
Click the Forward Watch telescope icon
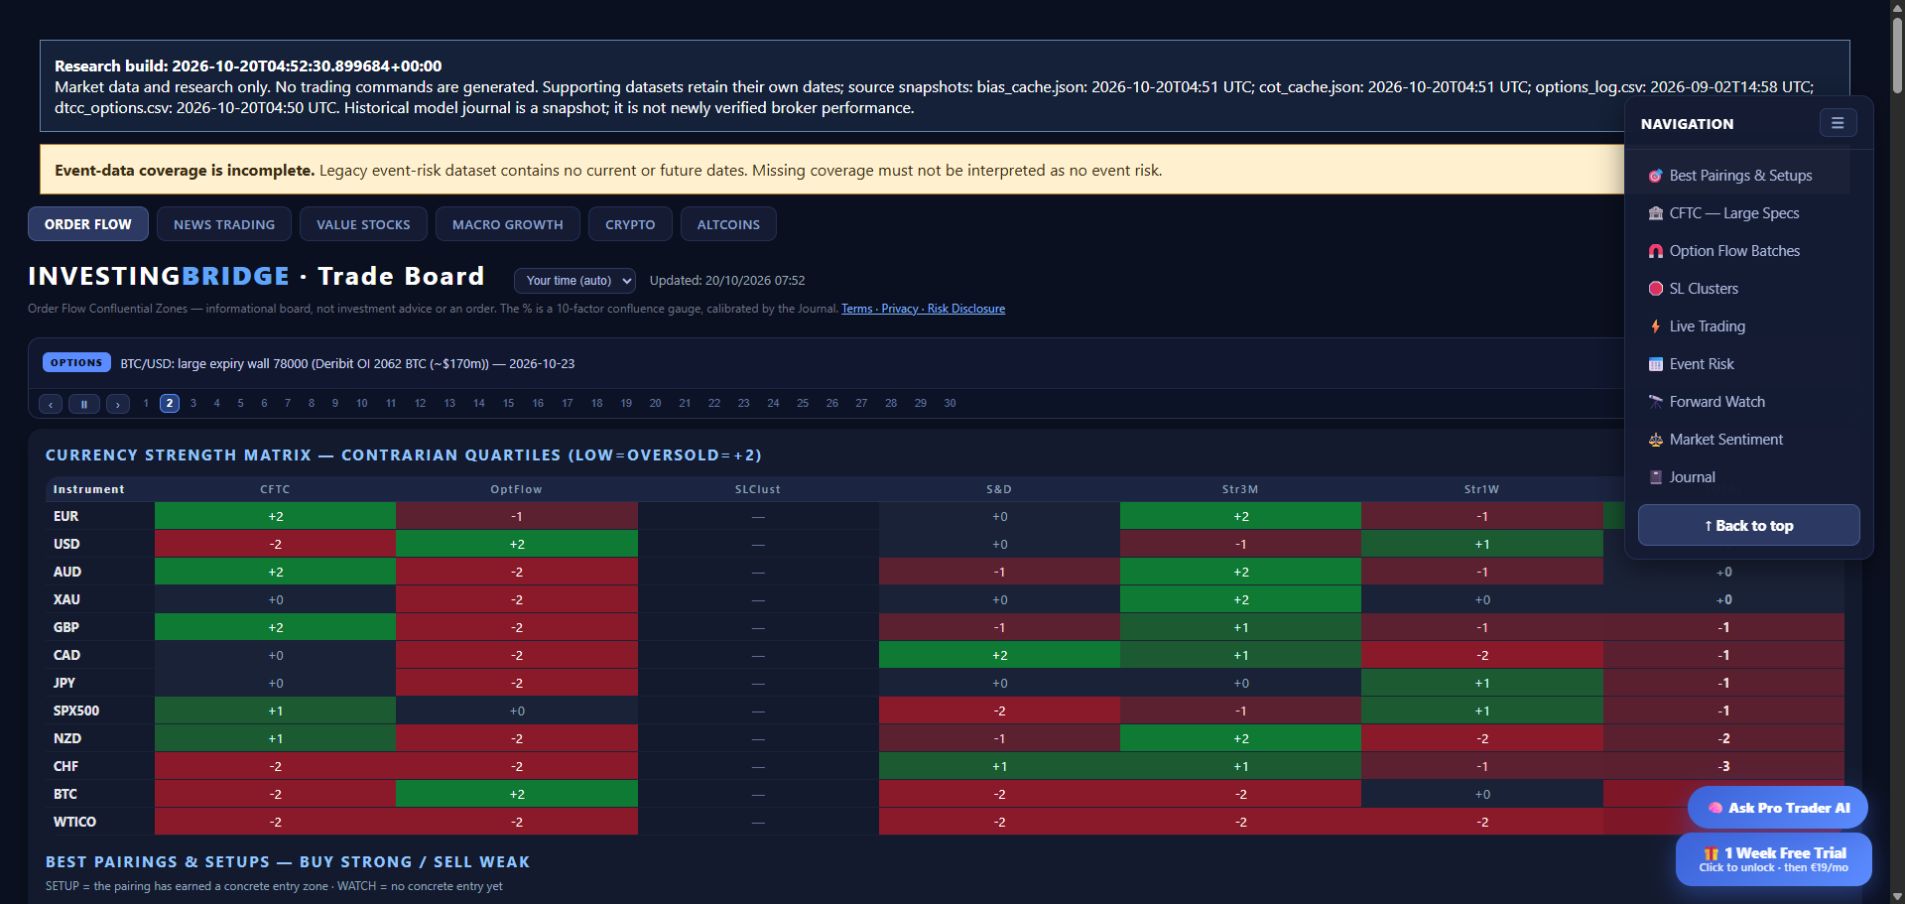tap(1655, 402)
